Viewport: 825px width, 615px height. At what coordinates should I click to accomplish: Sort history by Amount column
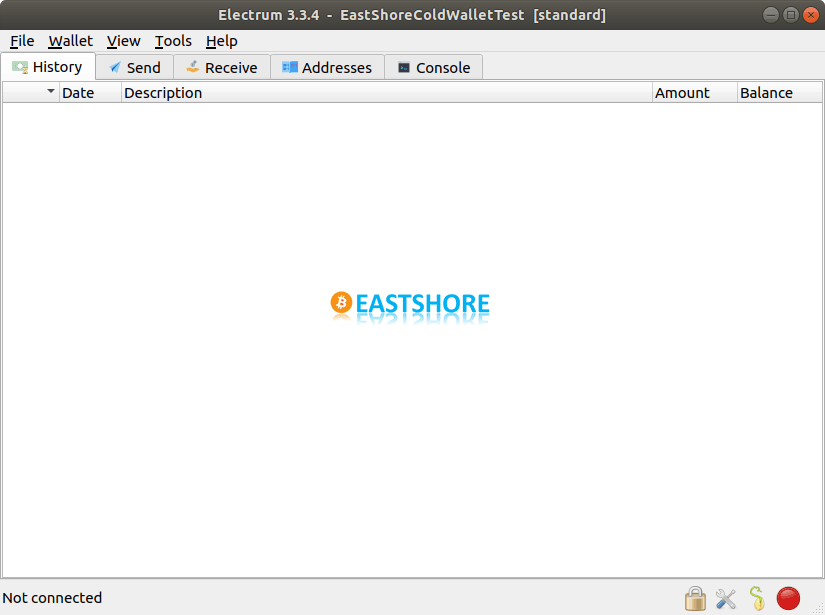coord(695,93)
